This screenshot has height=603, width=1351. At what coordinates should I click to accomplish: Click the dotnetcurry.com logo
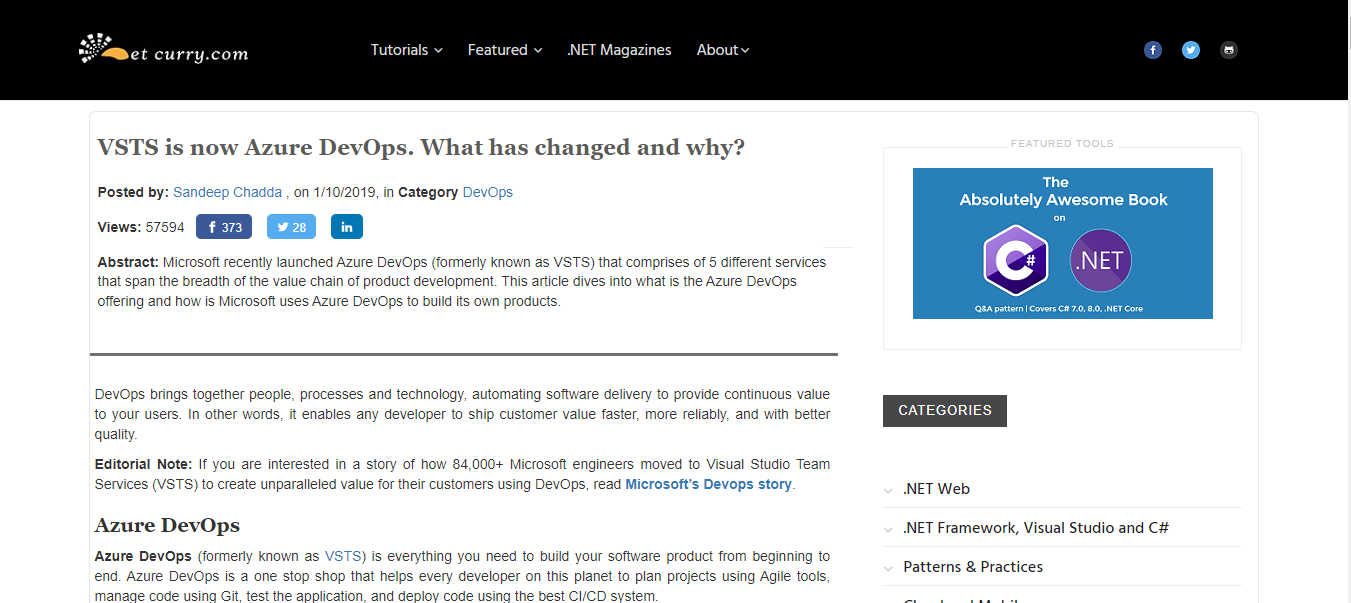(x=163, y=49)
